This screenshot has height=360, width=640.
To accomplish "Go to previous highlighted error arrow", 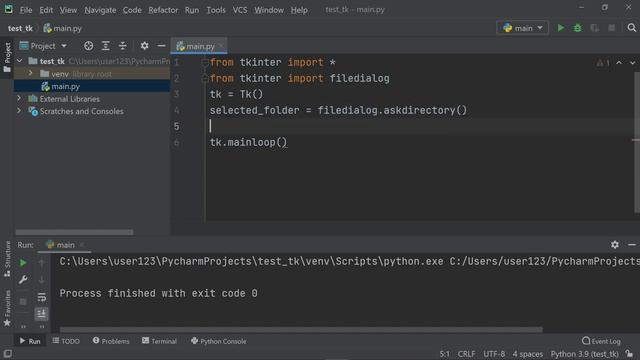I will click(619, 62).
